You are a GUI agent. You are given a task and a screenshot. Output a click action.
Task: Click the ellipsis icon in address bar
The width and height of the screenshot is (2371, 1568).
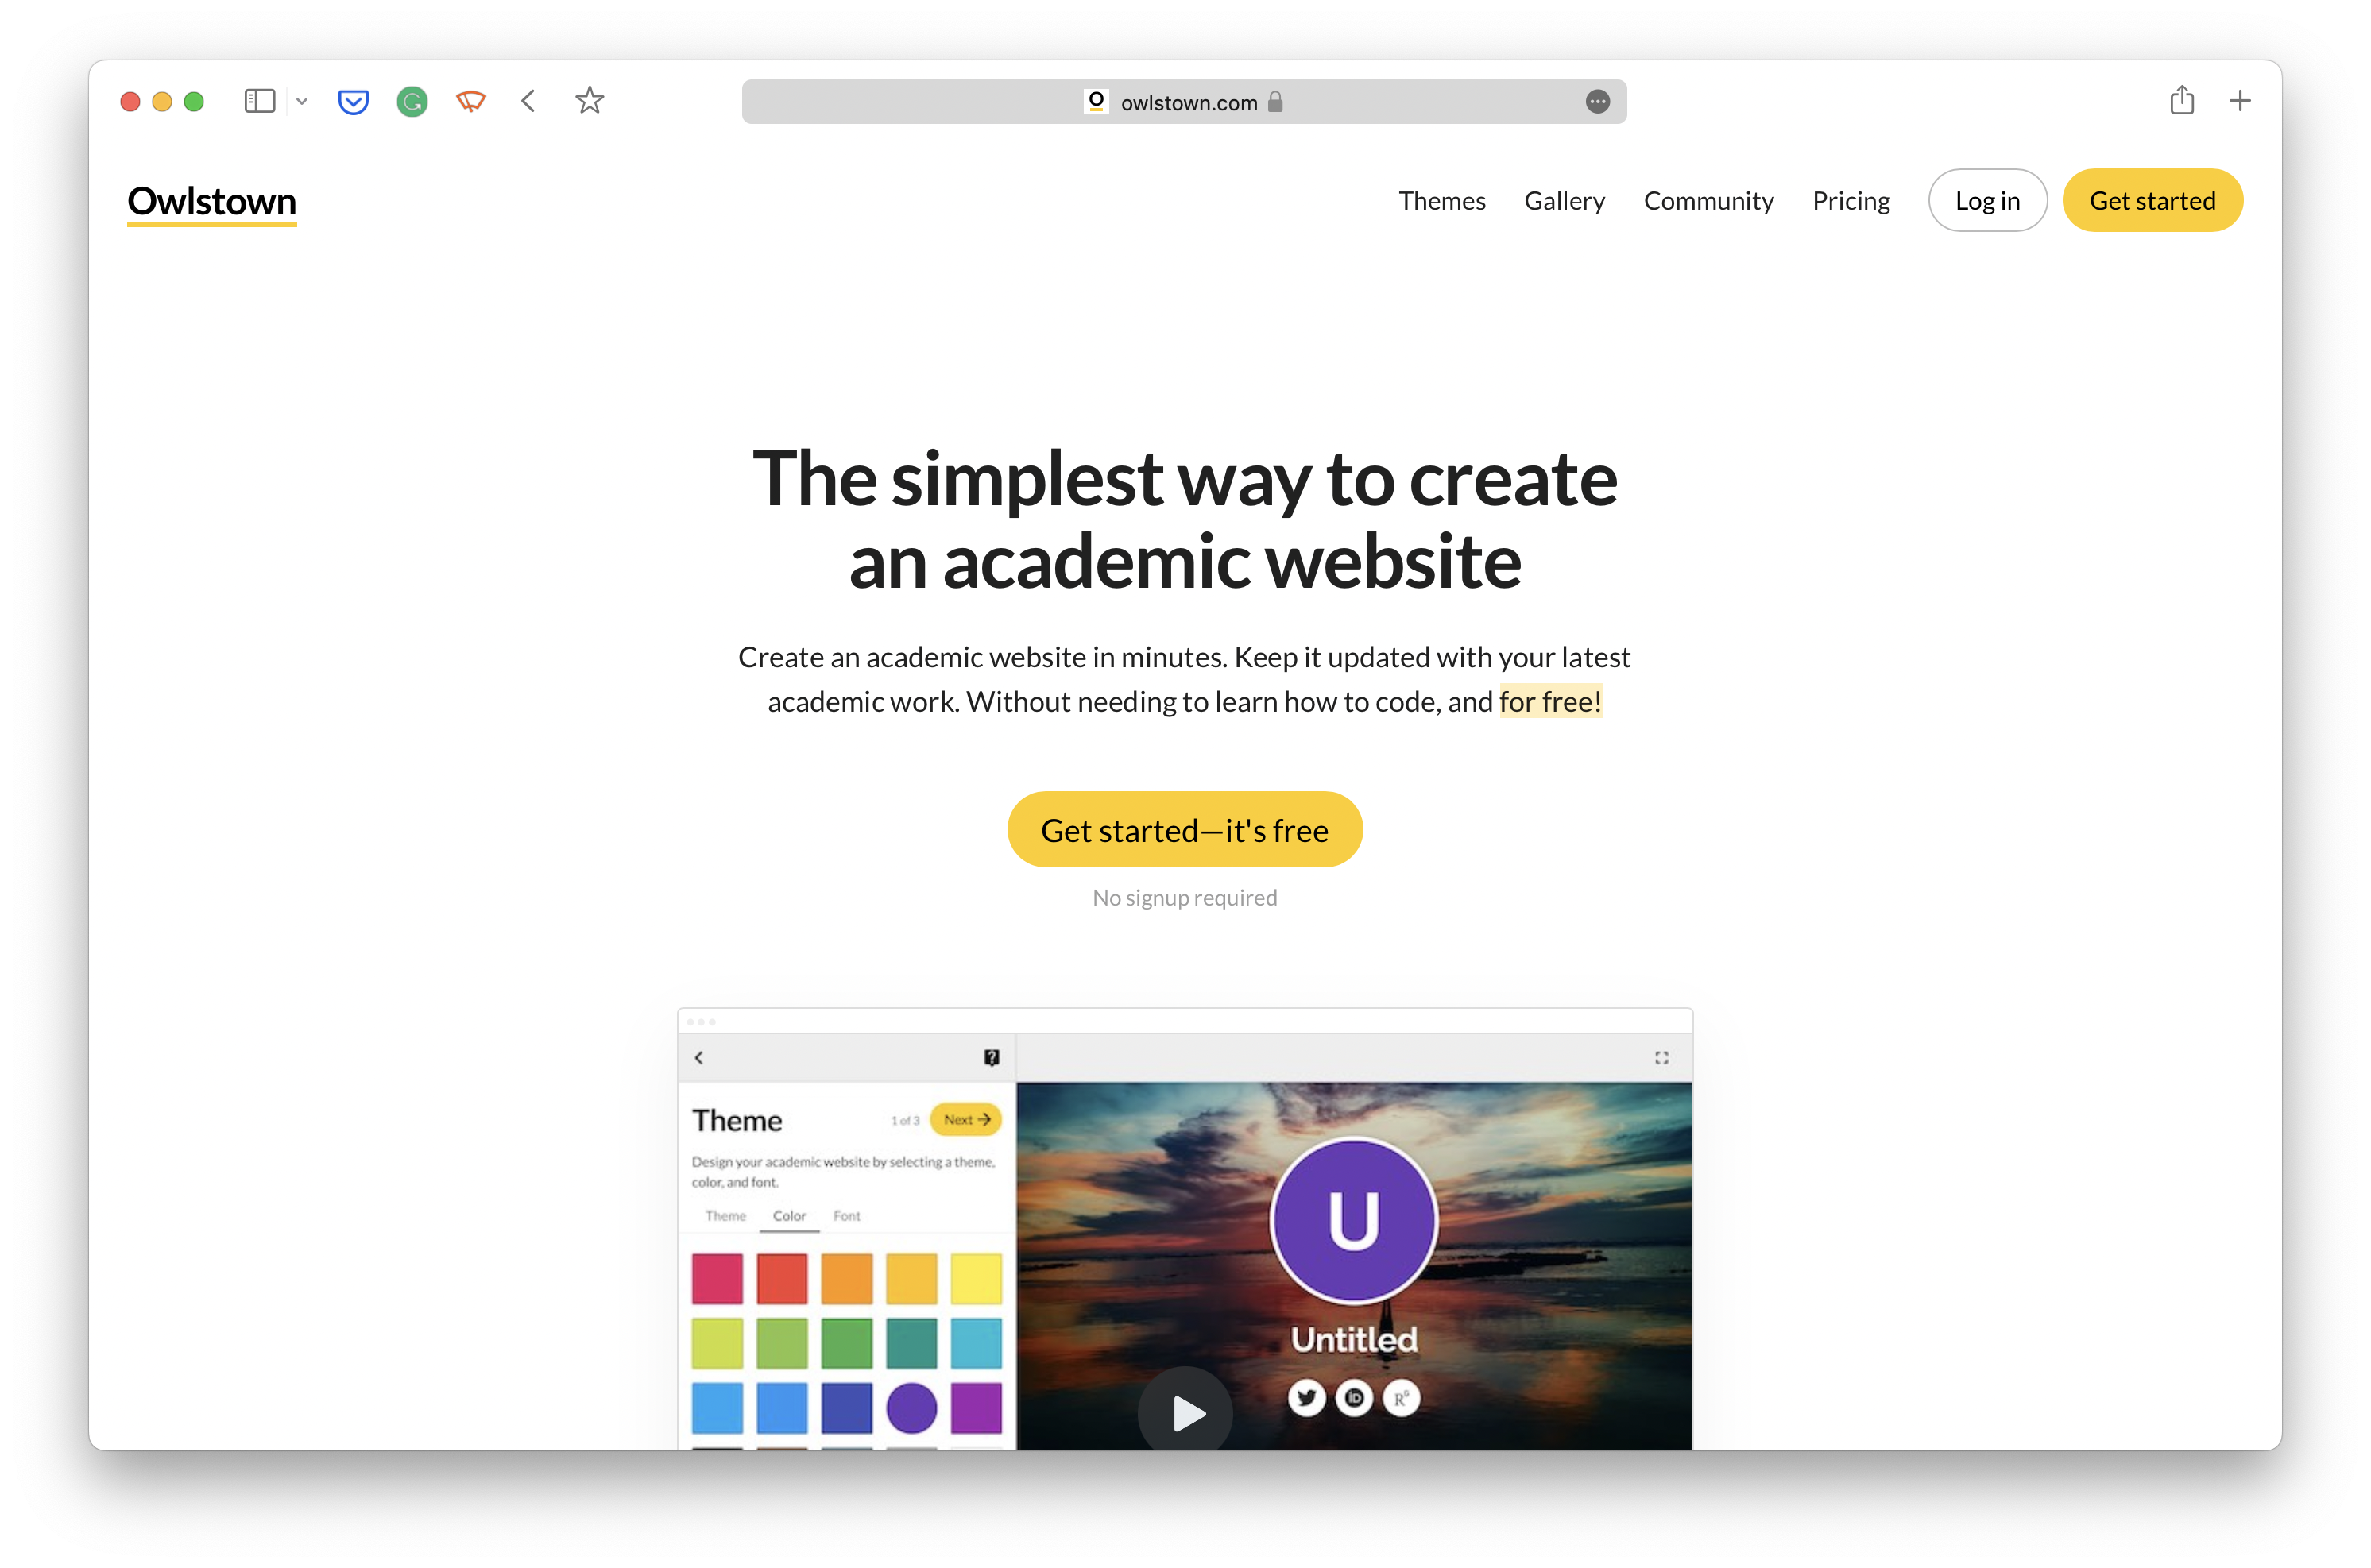[1597, 102]
